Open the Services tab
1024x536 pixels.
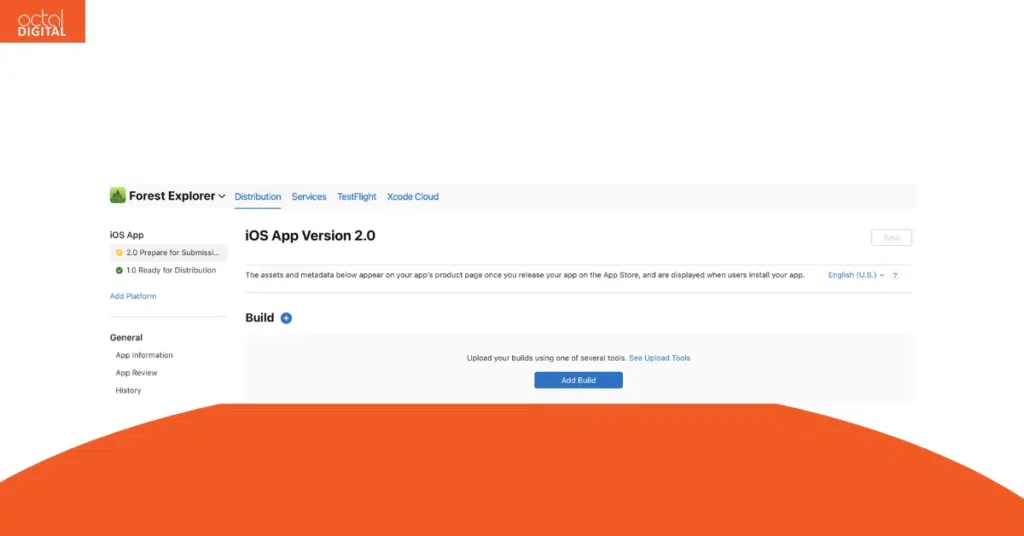click(309, 197)
